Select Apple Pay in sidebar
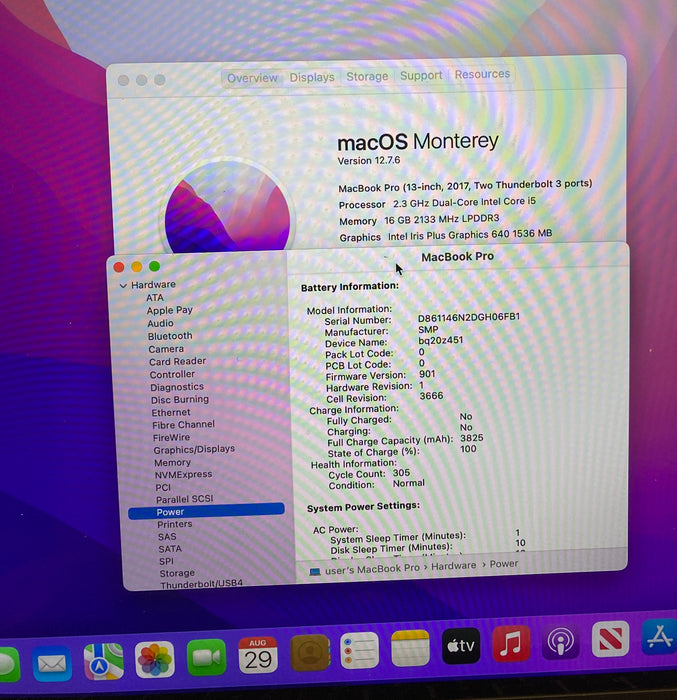Image resolution: width=677 pixels, height=700 pixels. click(170, 310)
